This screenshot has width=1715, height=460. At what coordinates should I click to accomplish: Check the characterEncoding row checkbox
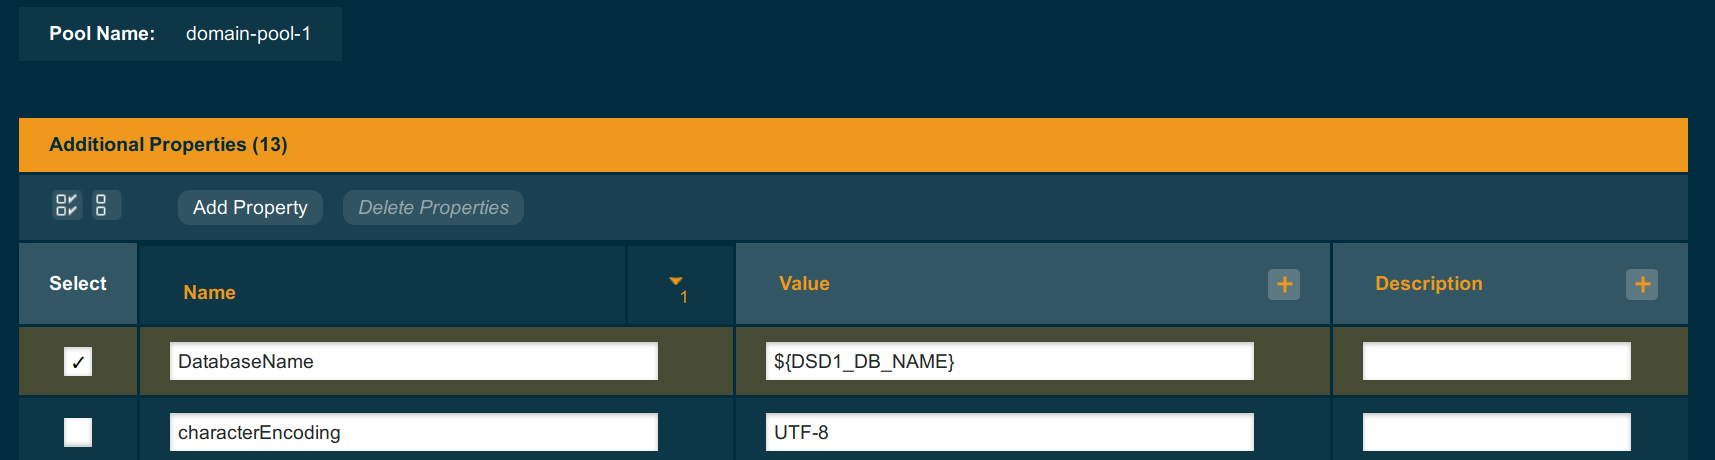tap(78, 432)
